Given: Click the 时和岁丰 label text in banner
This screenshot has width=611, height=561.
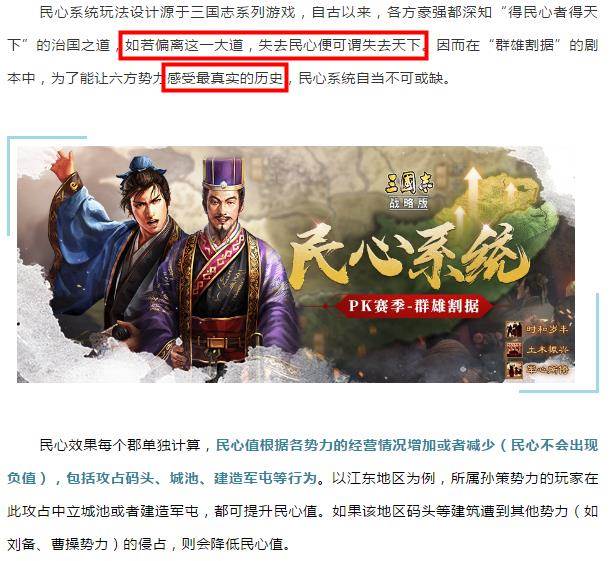Looking at the screenshot, I should tap(547, 330).
